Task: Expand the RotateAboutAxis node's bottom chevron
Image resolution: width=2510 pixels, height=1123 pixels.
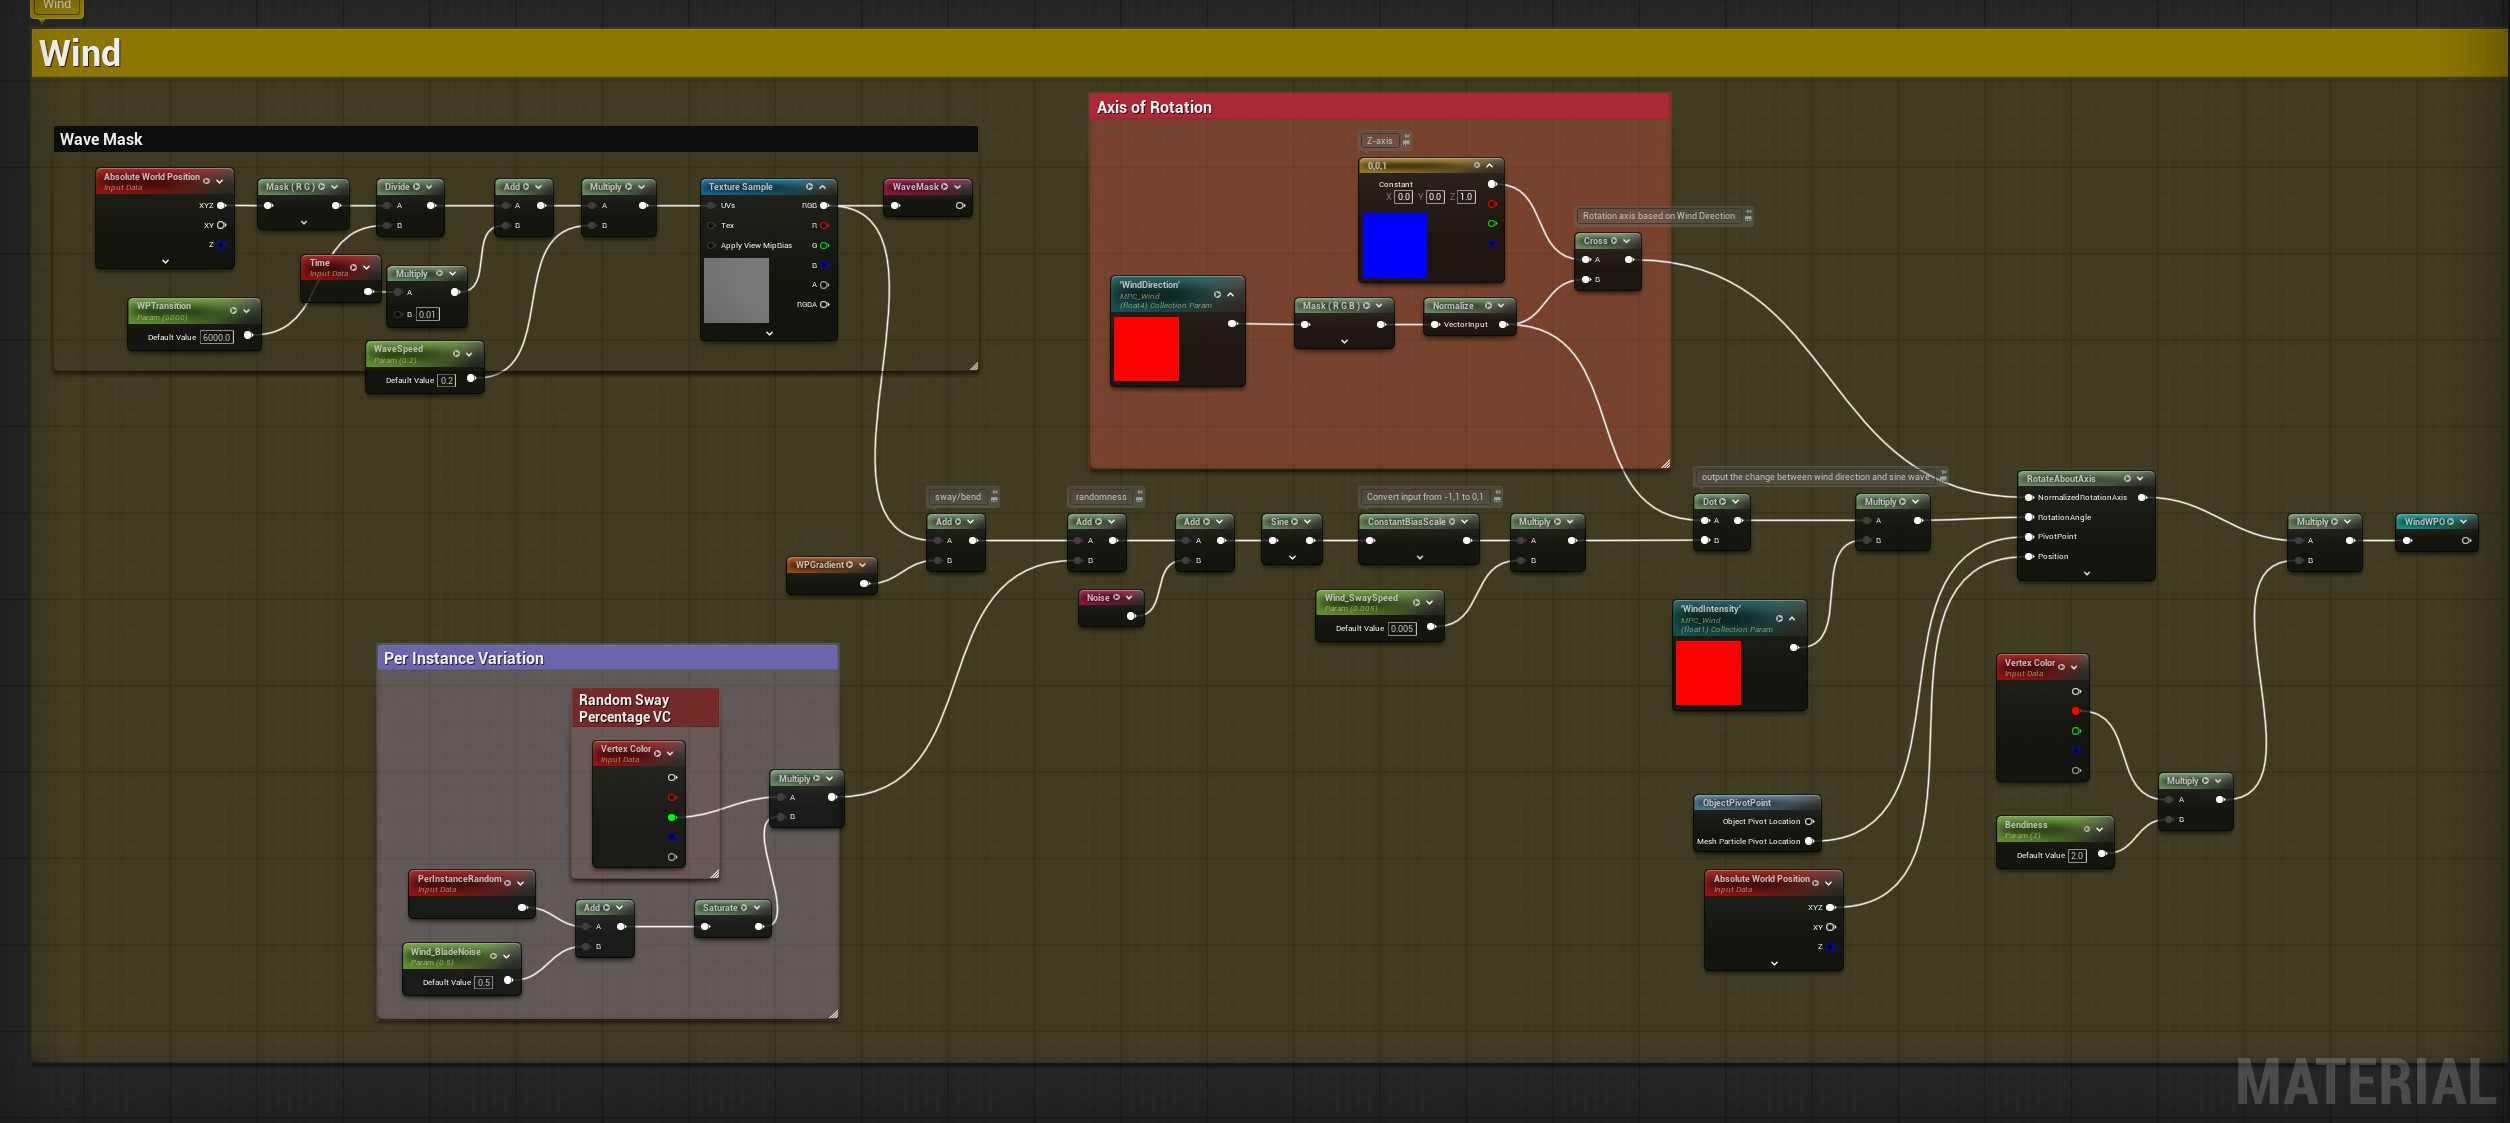Action: (2087, 574)
